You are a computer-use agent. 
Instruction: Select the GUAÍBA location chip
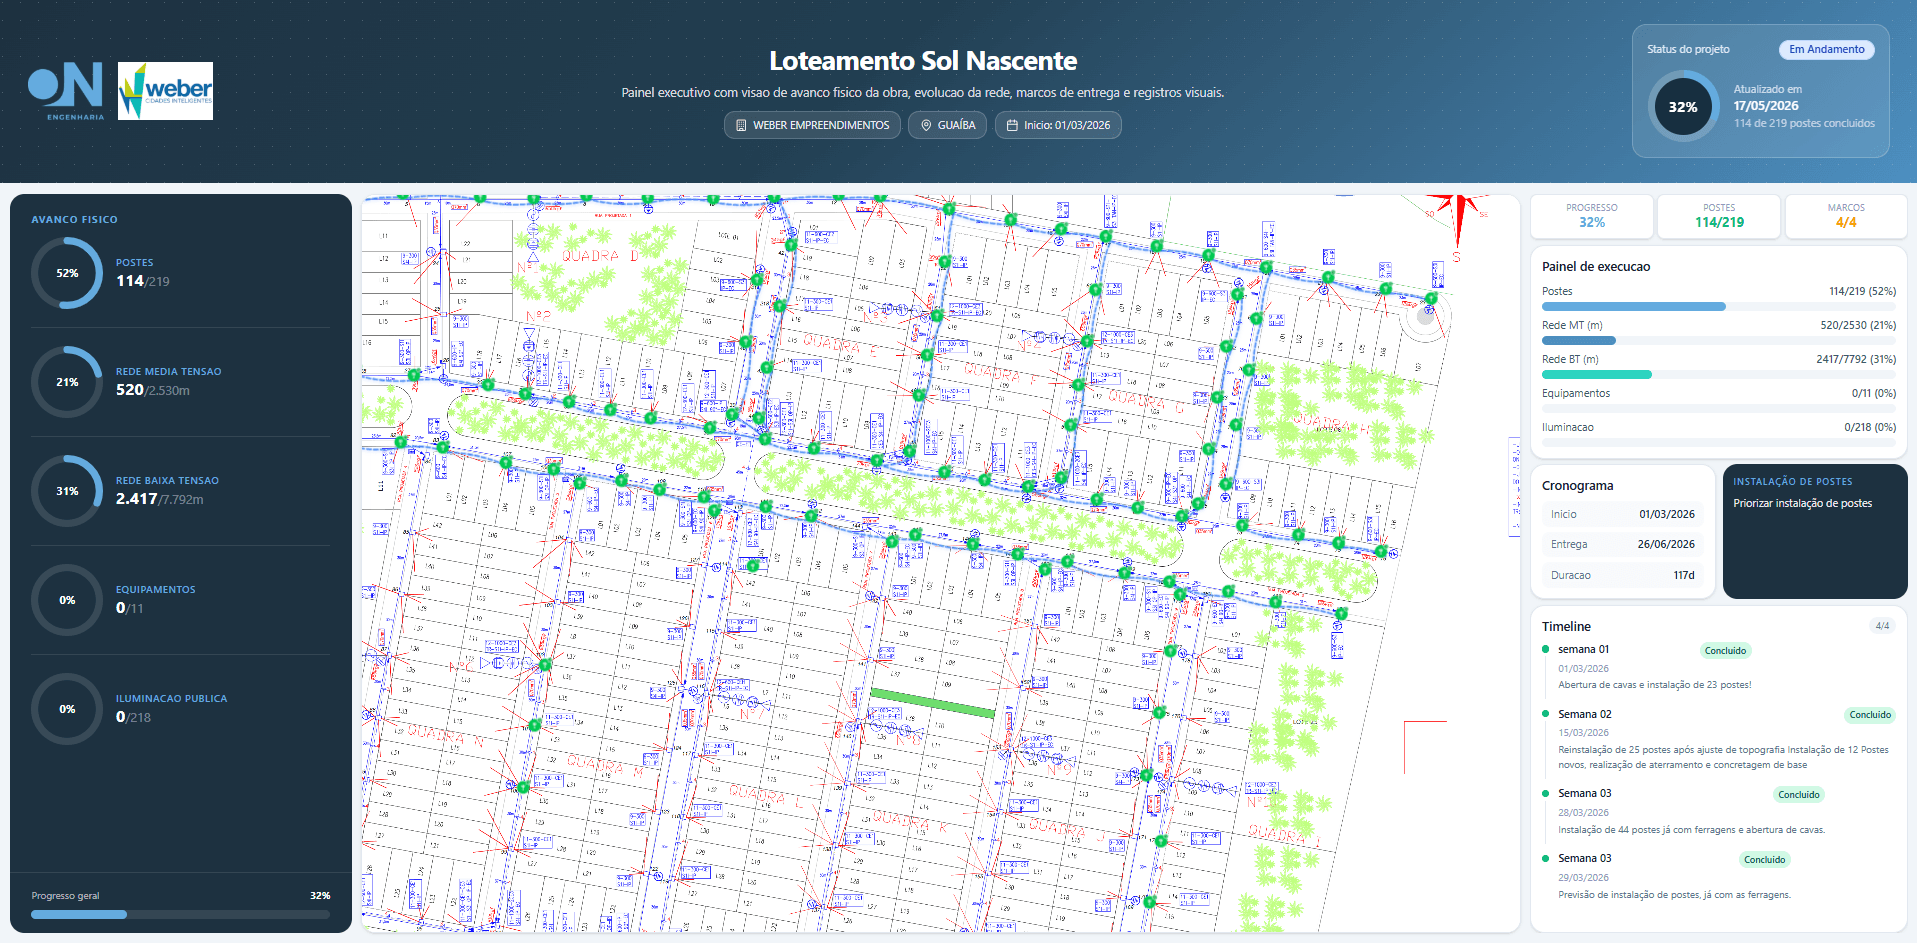(x=948, y=125)
